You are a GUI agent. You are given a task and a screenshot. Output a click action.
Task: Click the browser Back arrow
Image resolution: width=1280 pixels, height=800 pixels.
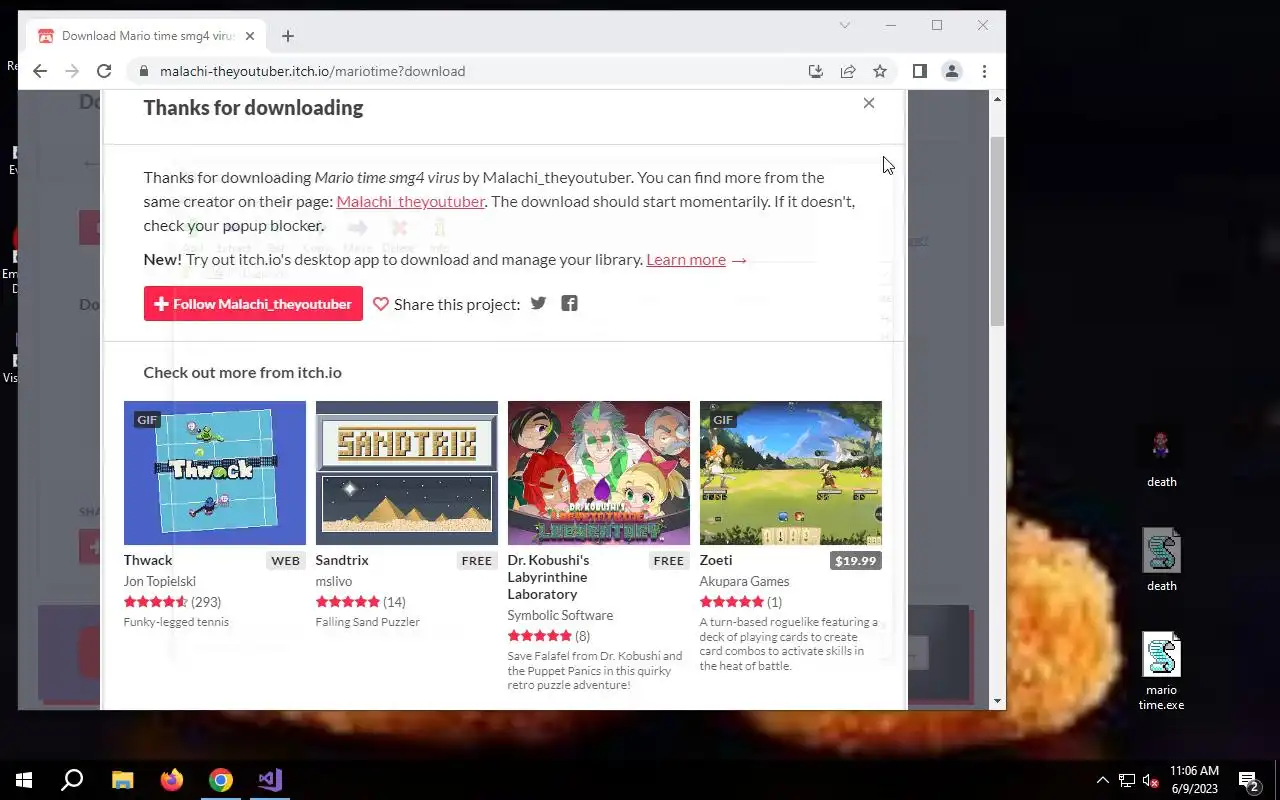point(40,71)
